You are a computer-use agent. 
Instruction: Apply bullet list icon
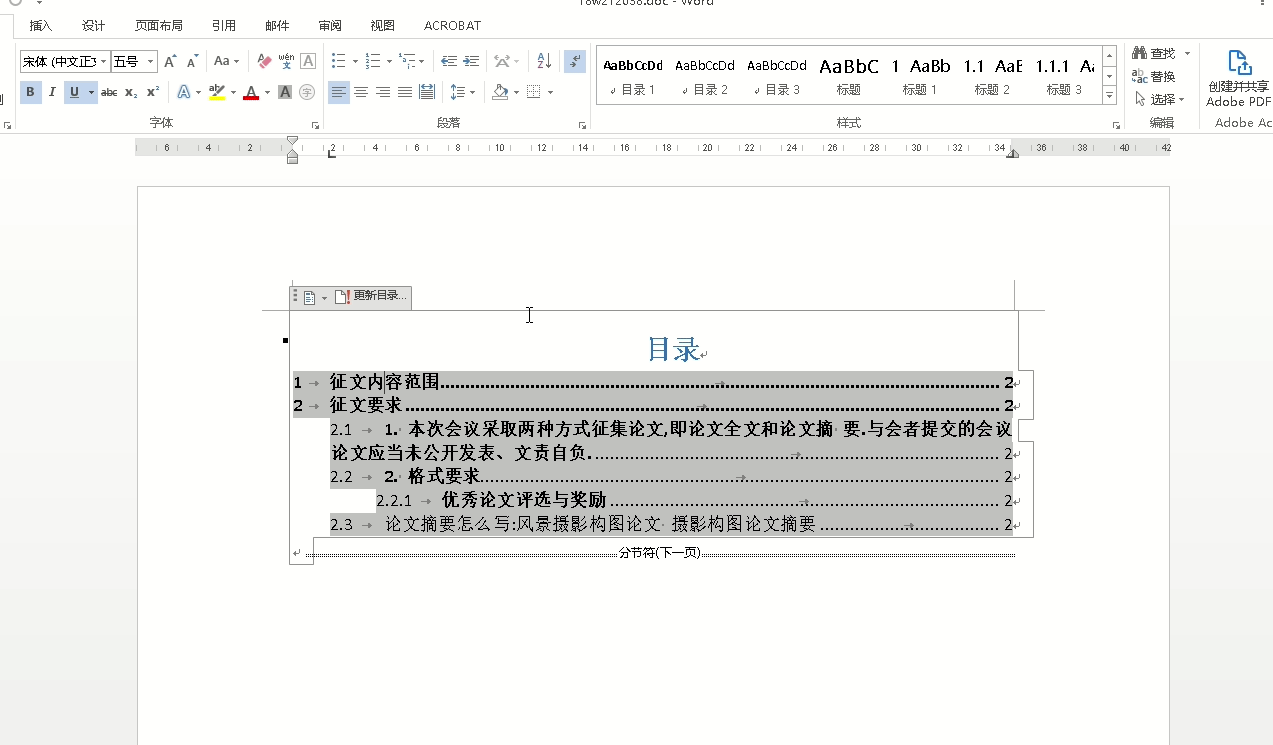pyautogui.click(x=338, y=62)
